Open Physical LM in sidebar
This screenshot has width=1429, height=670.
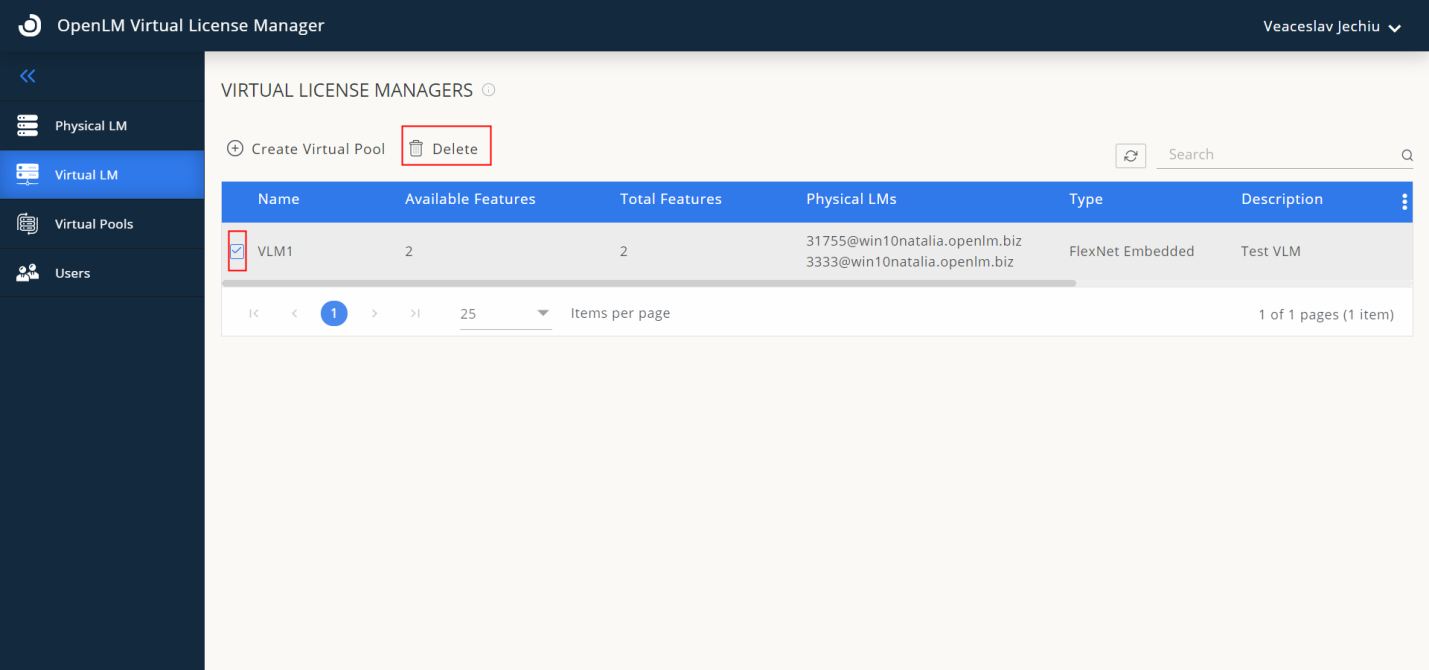coord(91,126)
